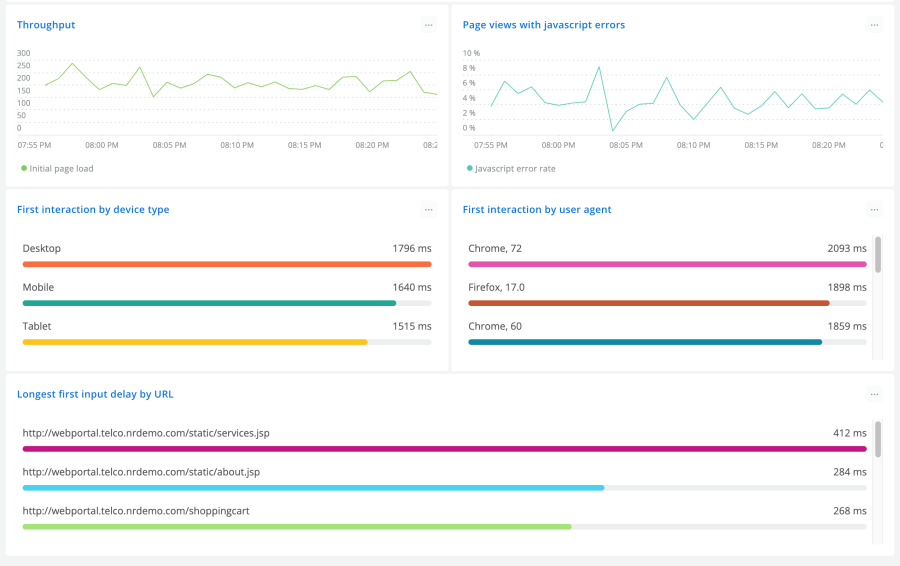
Task: Open ellipsis menu for First interaction by user agent
Action: point(874,210)
